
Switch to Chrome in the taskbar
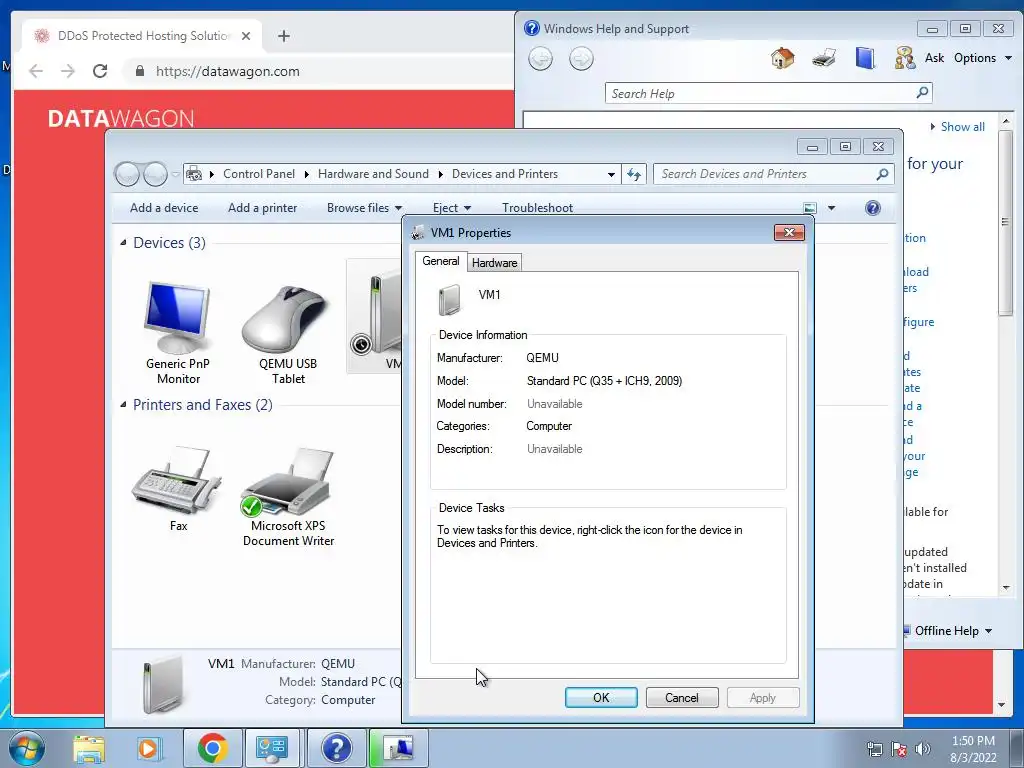pyautogui.click(x=212, y=748)
